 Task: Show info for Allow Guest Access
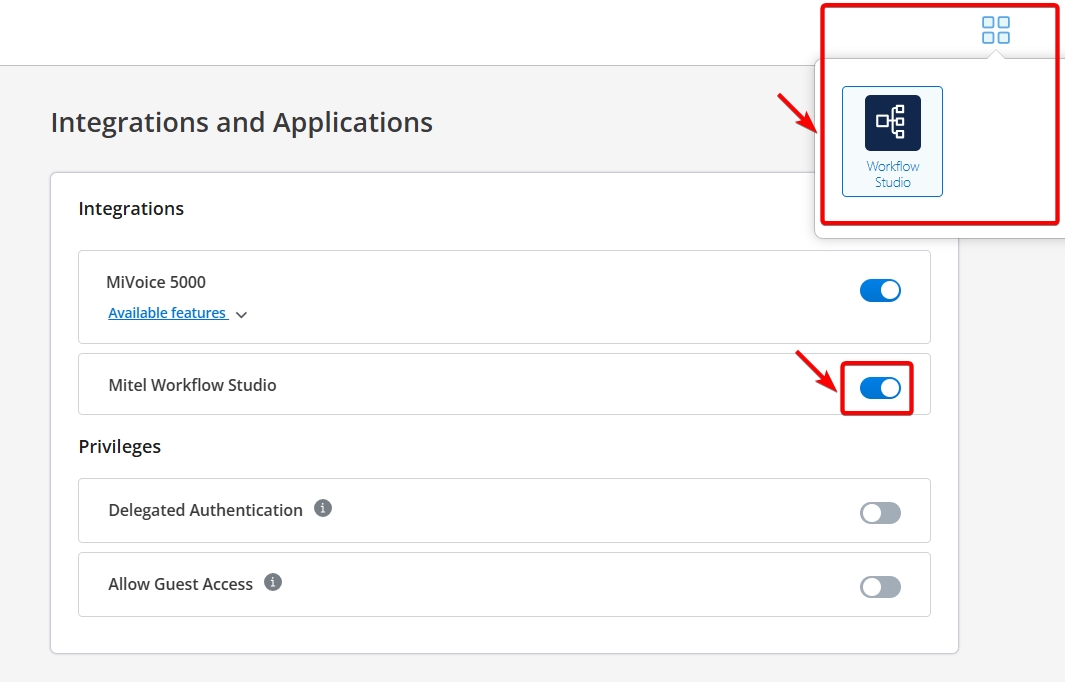click(x=273, y=582)
